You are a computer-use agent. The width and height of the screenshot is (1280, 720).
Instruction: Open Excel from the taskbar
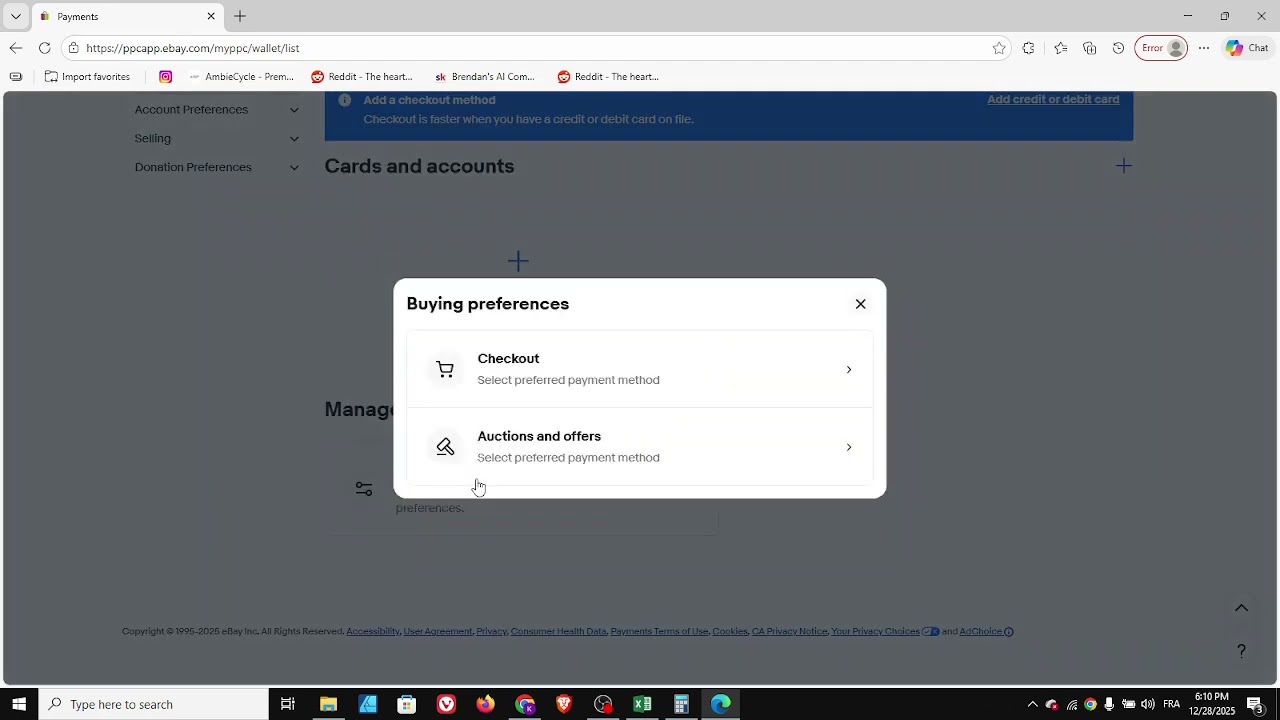coord(642,704)
